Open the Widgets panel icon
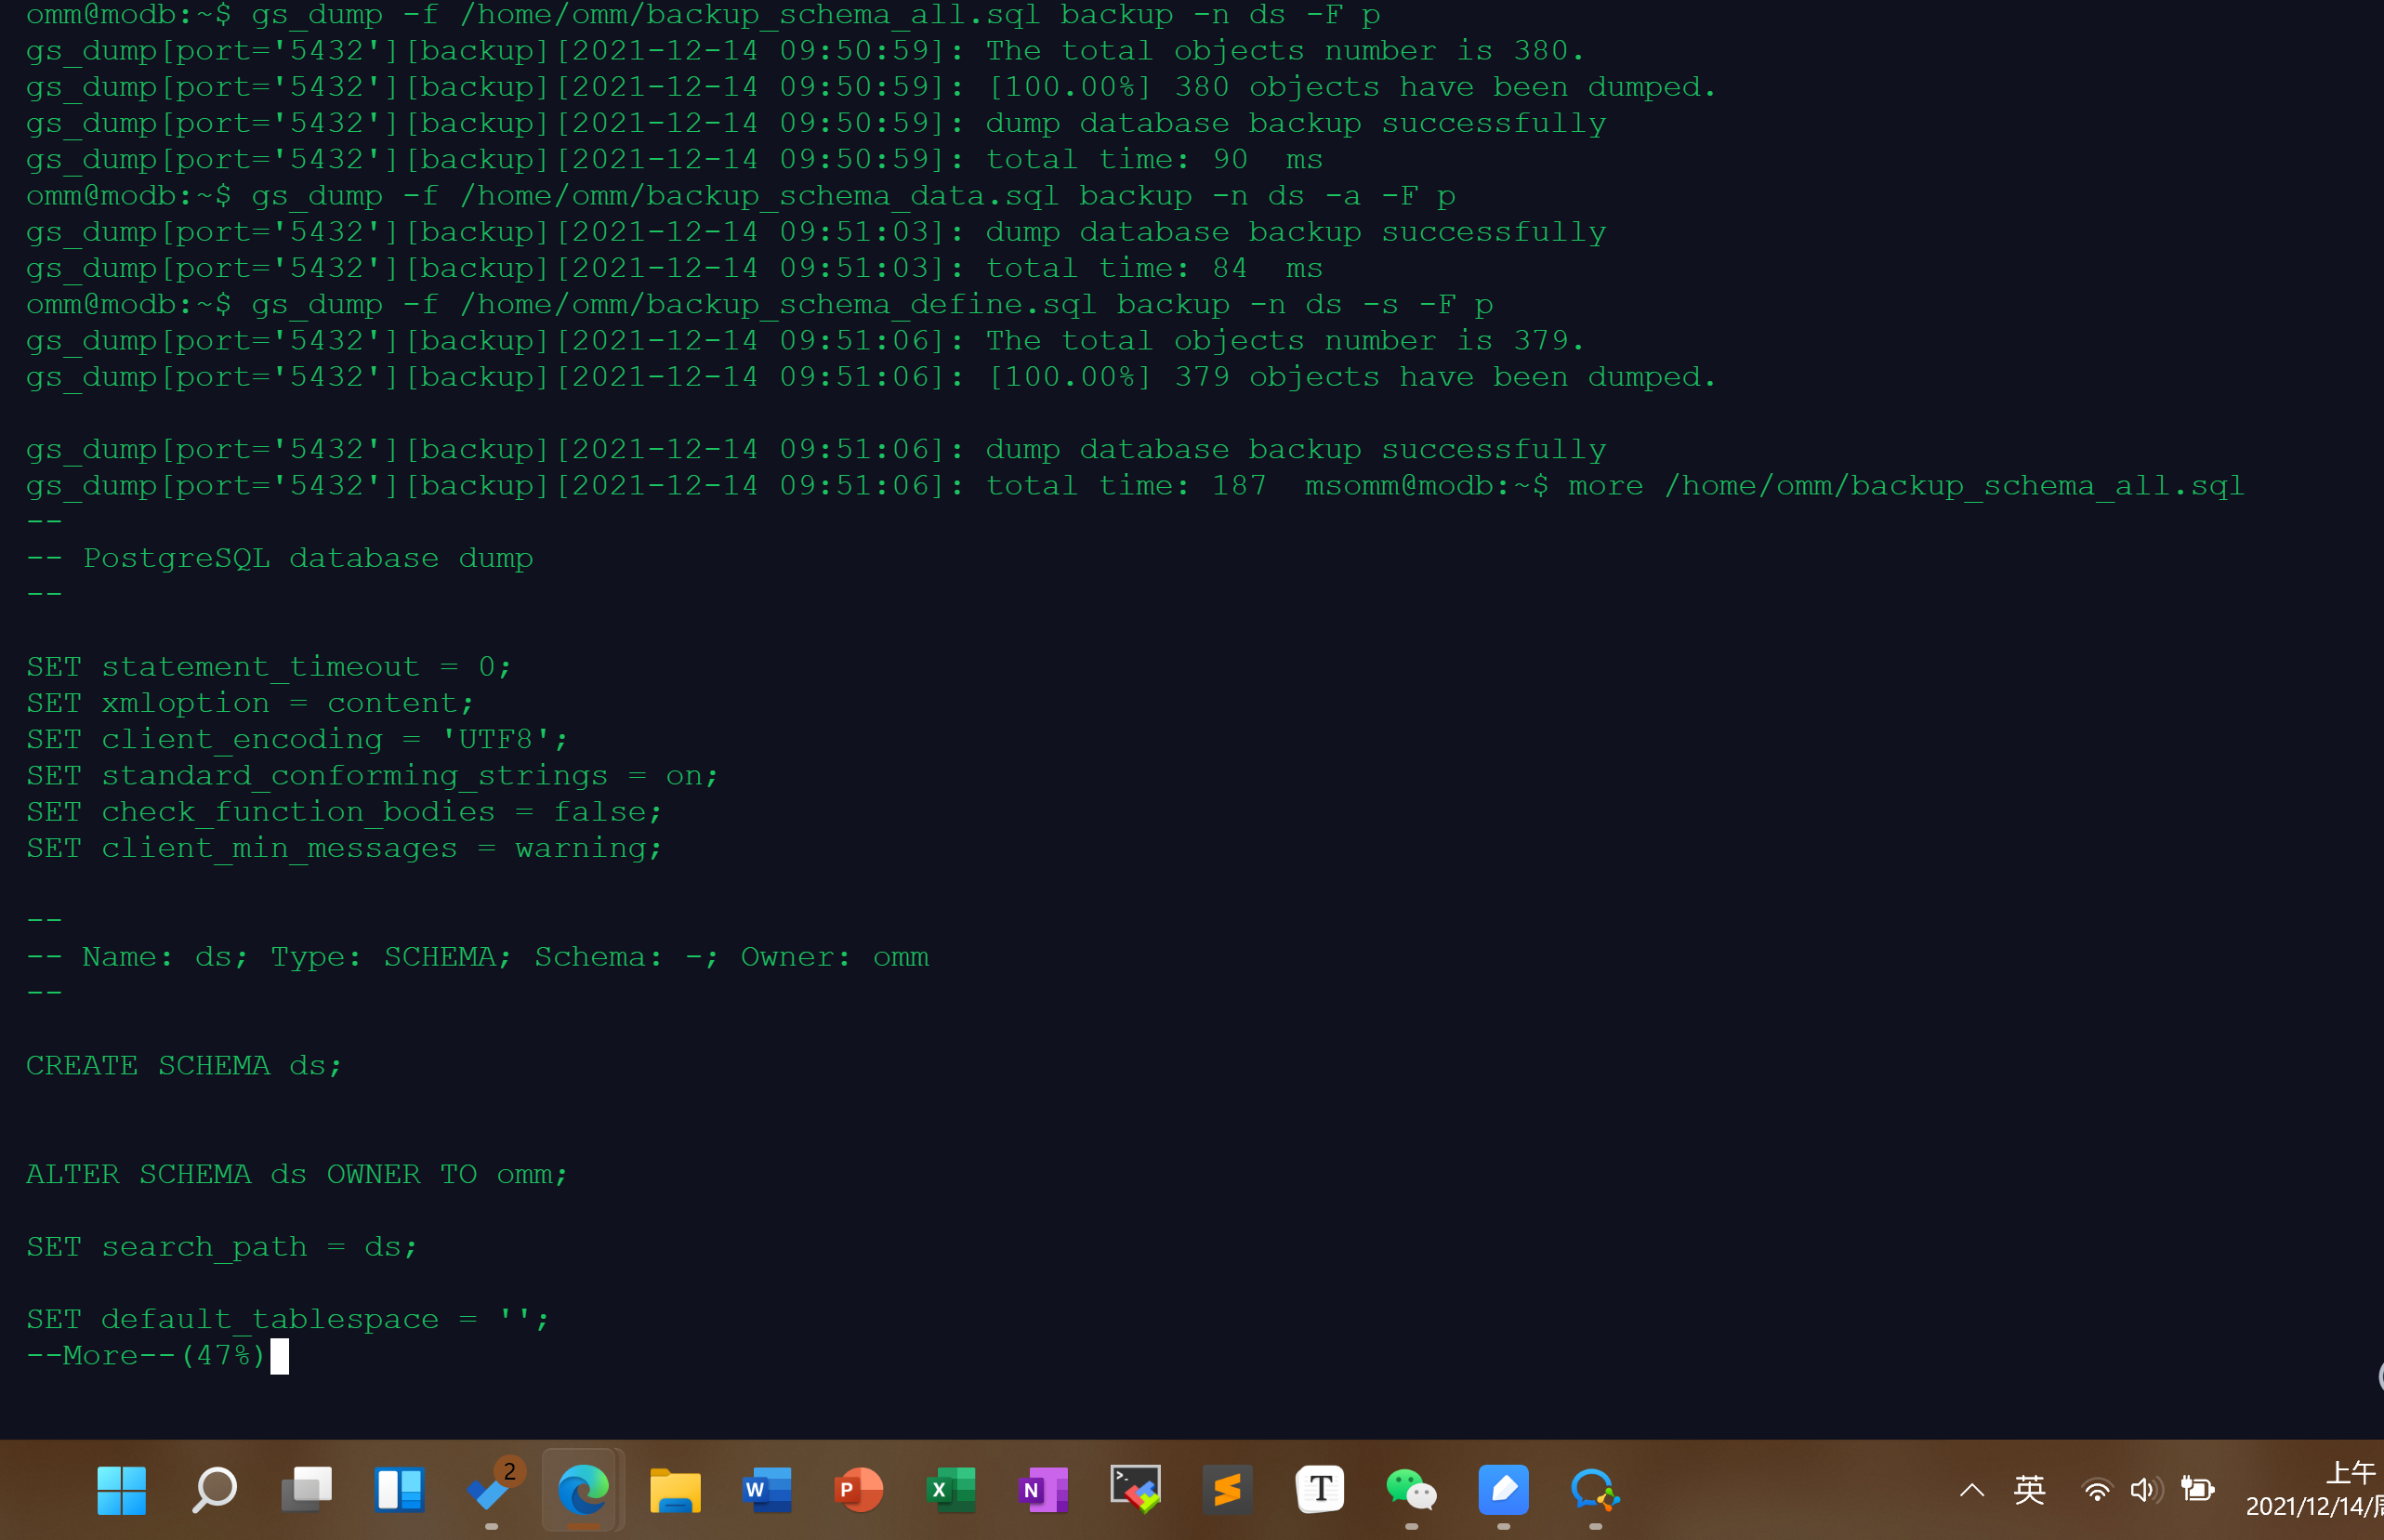The image size is (2384, 1540). coord(399,1490)
